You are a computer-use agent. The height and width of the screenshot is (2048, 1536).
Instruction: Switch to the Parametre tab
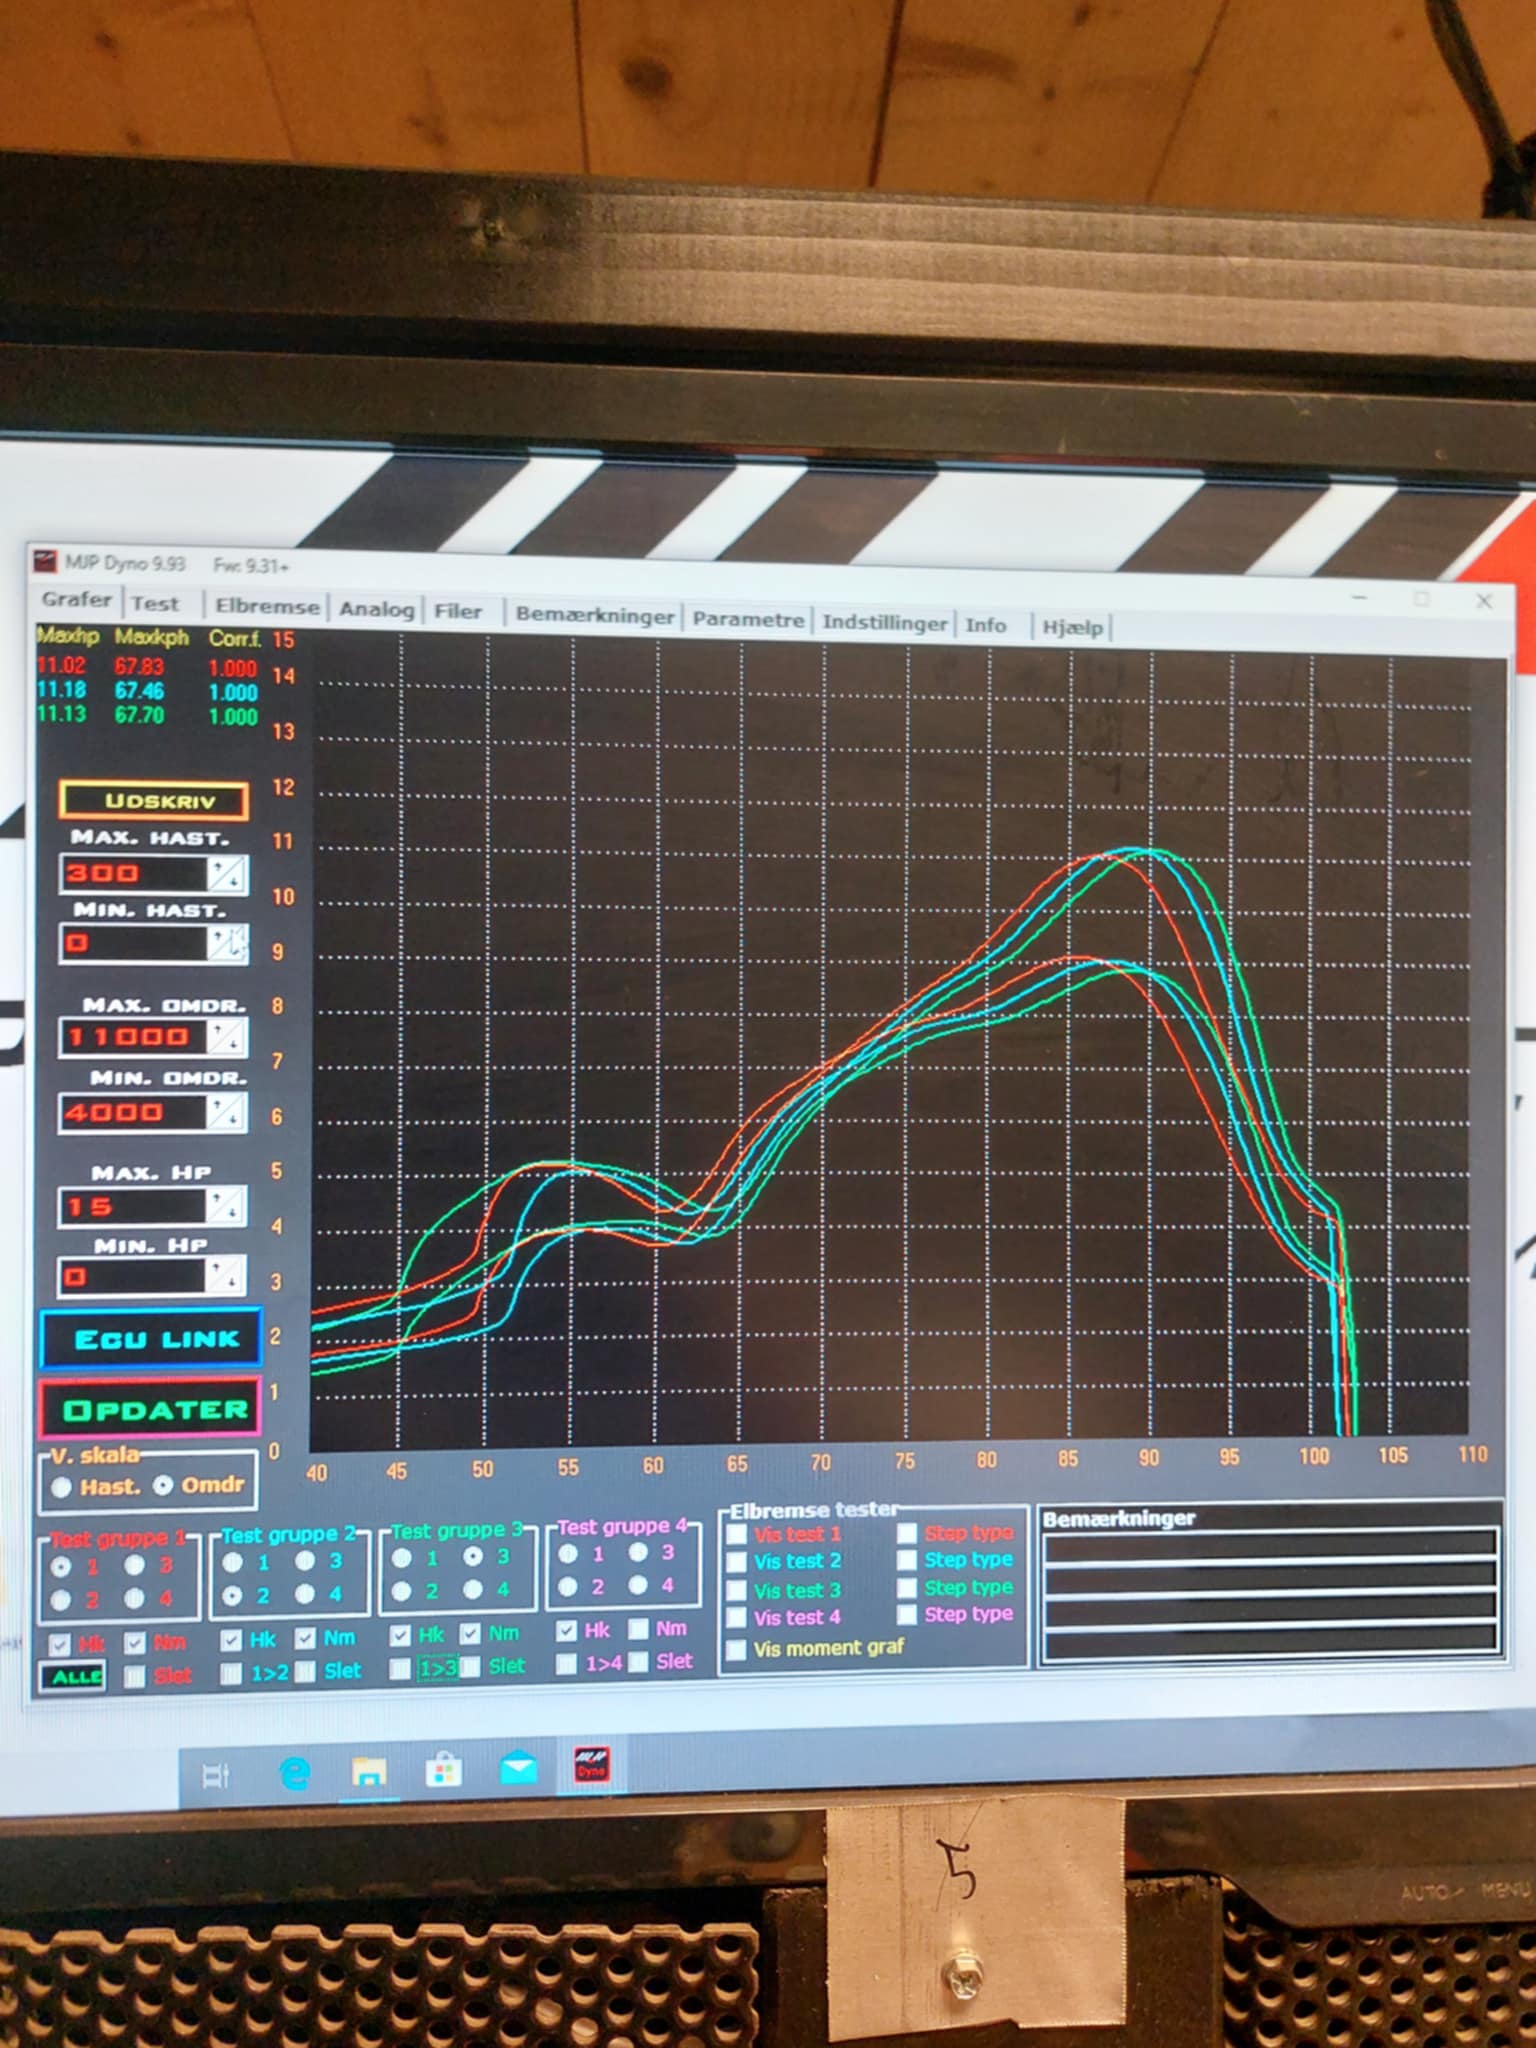748,620
